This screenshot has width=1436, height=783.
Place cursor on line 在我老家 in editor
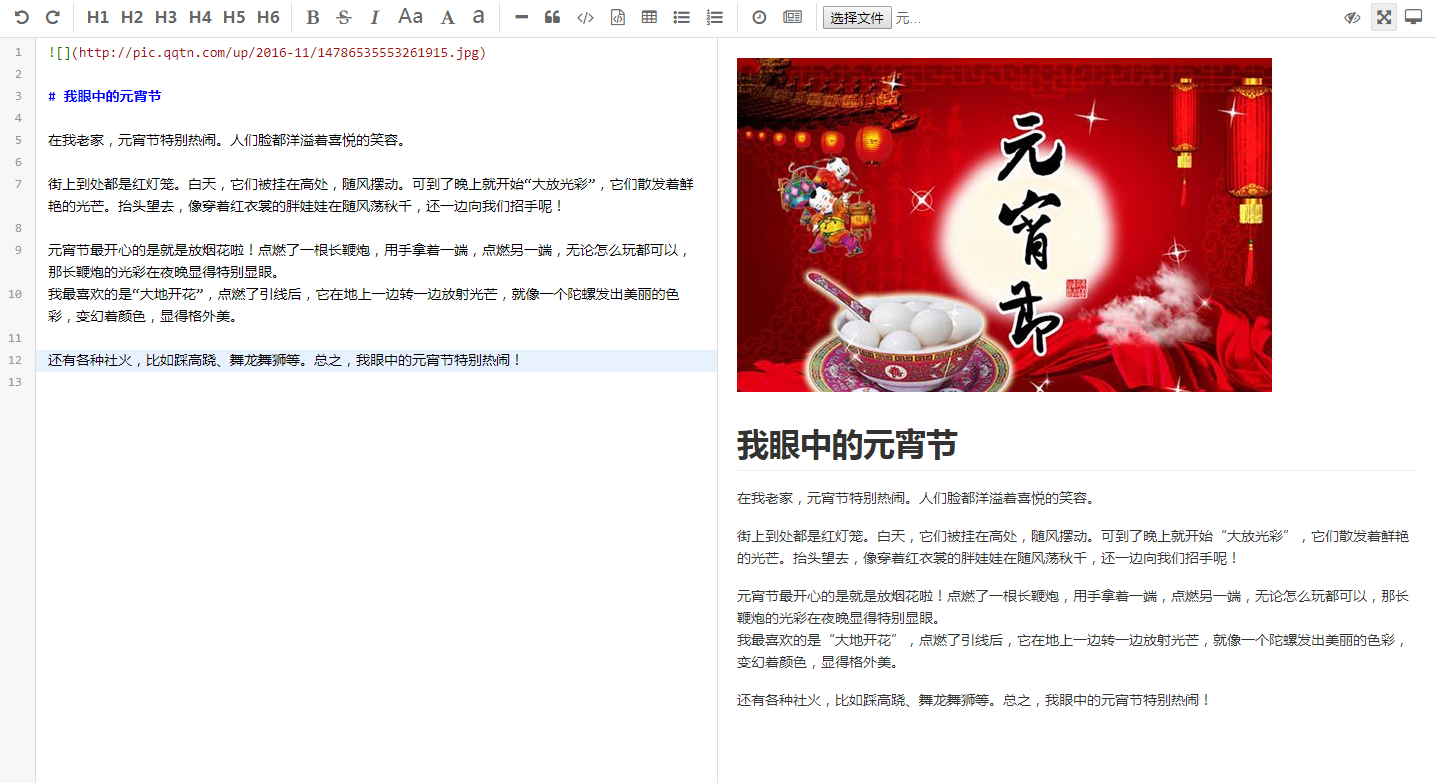coord(227,140)
